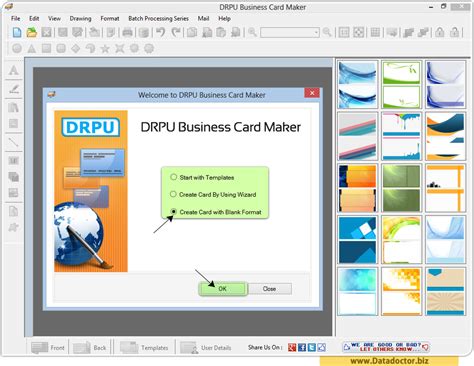Open the Drawing menu

point(80,18)
